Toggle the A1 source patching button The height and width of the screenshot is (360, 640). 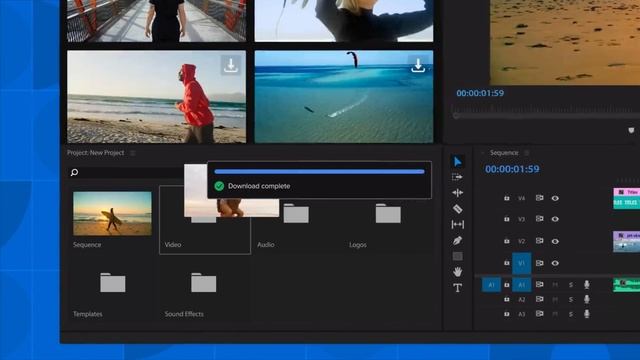(491, 284)
